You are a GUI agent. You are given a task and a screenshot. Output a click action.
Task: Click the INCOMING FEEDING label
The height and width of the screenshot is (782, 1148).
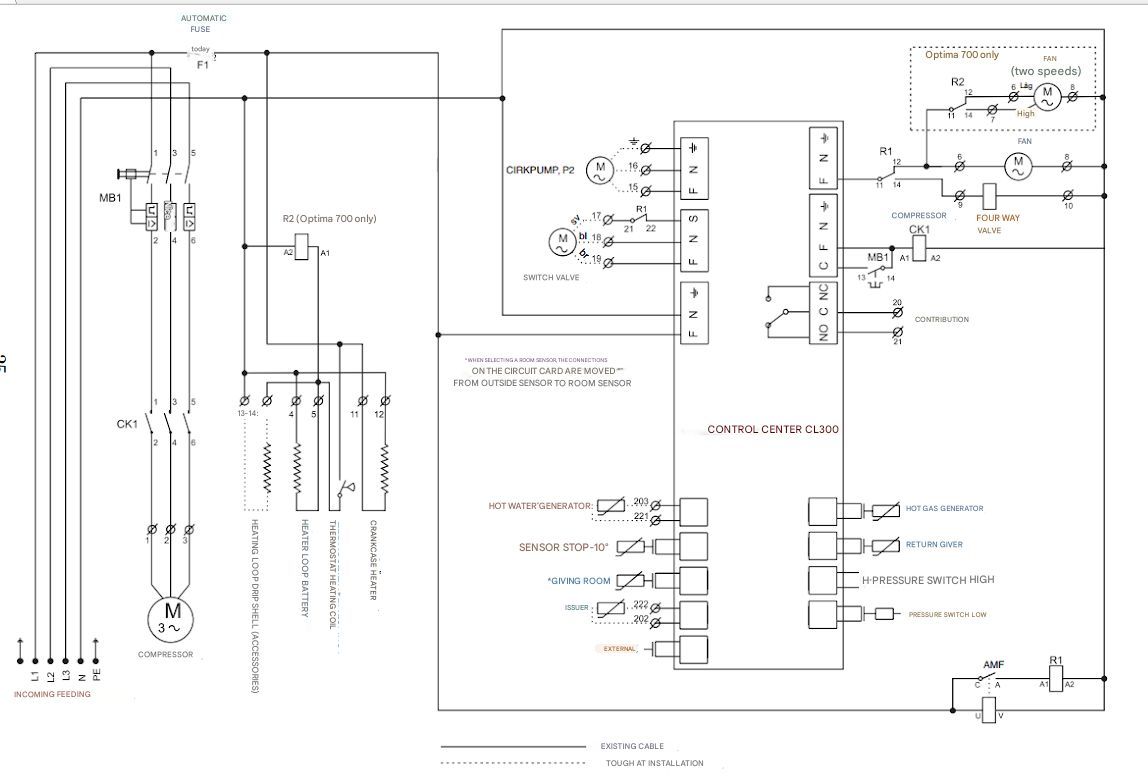[53, 694]
